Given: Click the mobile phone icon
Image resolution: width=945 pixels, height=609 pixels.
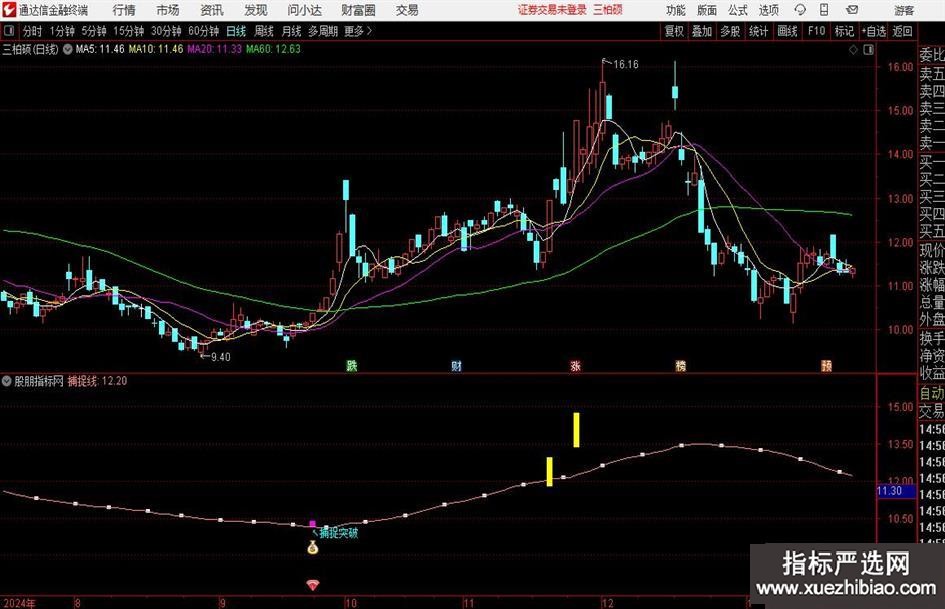Looking at the screenshot, I should click(824, 10).
